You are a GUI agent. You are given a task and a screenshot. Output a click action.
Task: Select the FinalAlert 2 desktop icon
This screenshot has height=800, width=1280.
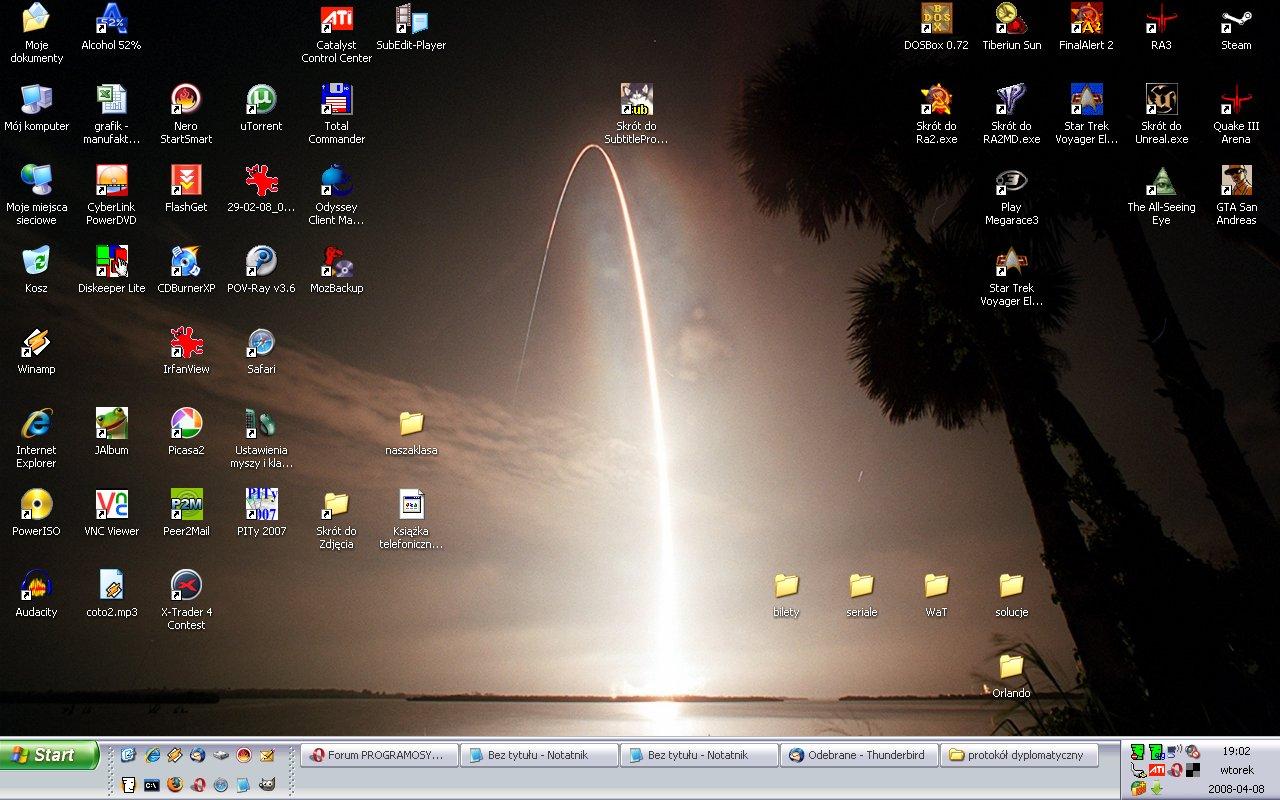[x=1086, y=27]
